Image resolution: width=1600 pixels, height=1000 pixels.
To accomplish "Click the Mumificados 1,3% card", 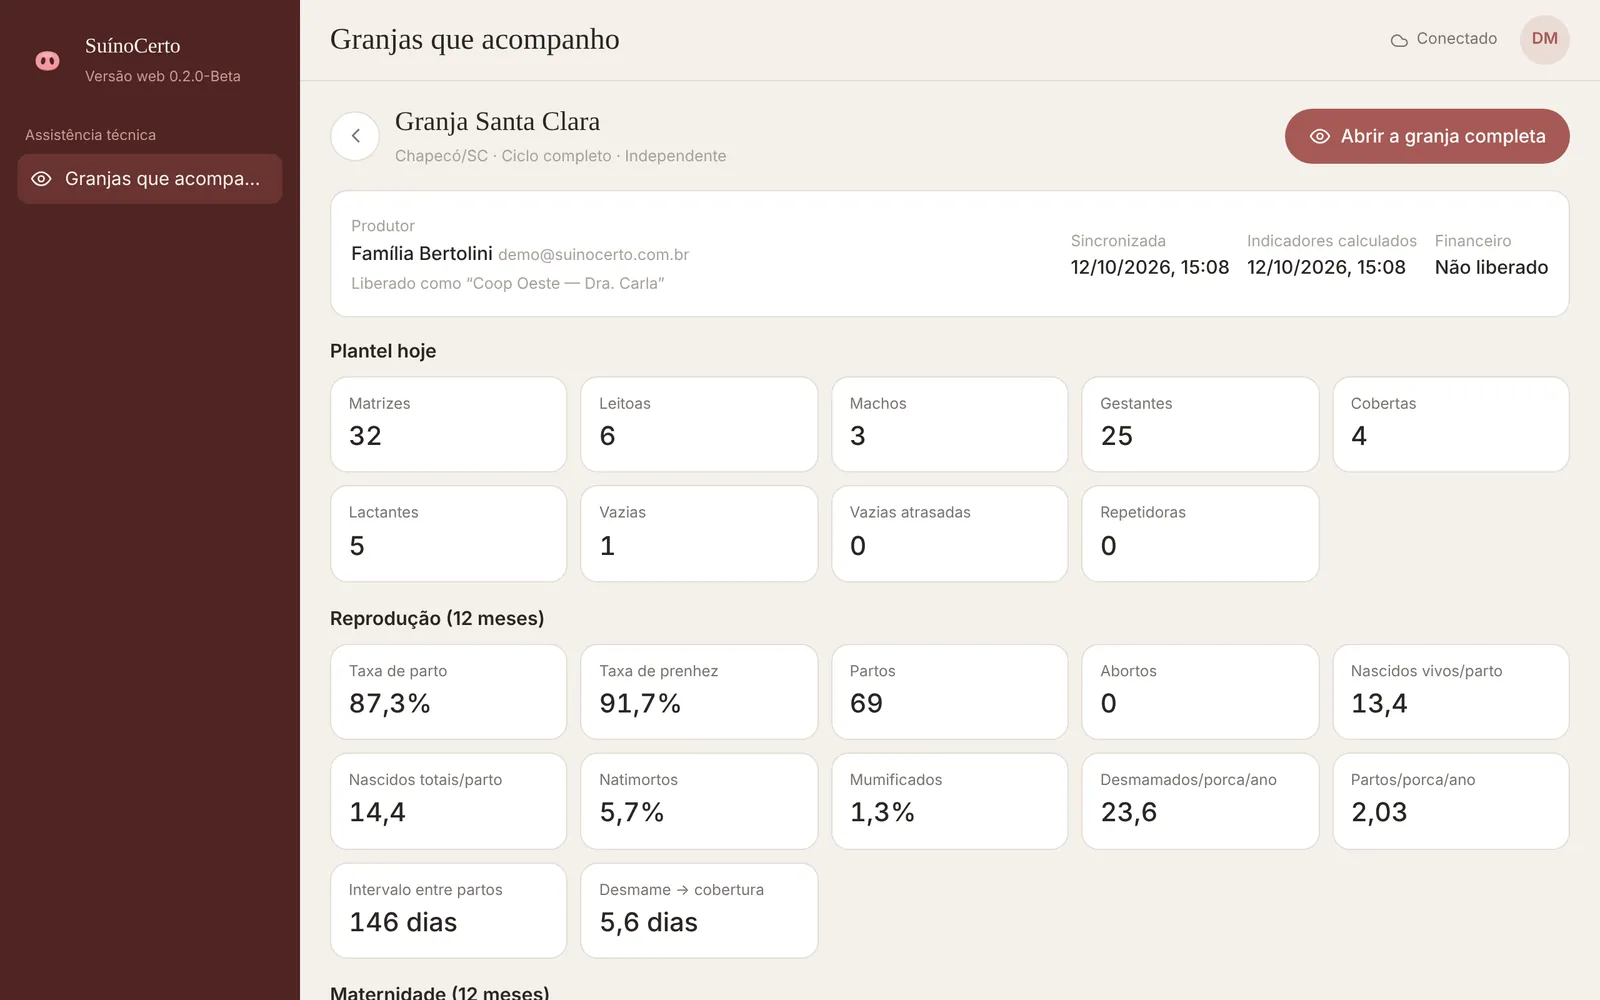I will (x=949, y=801).
